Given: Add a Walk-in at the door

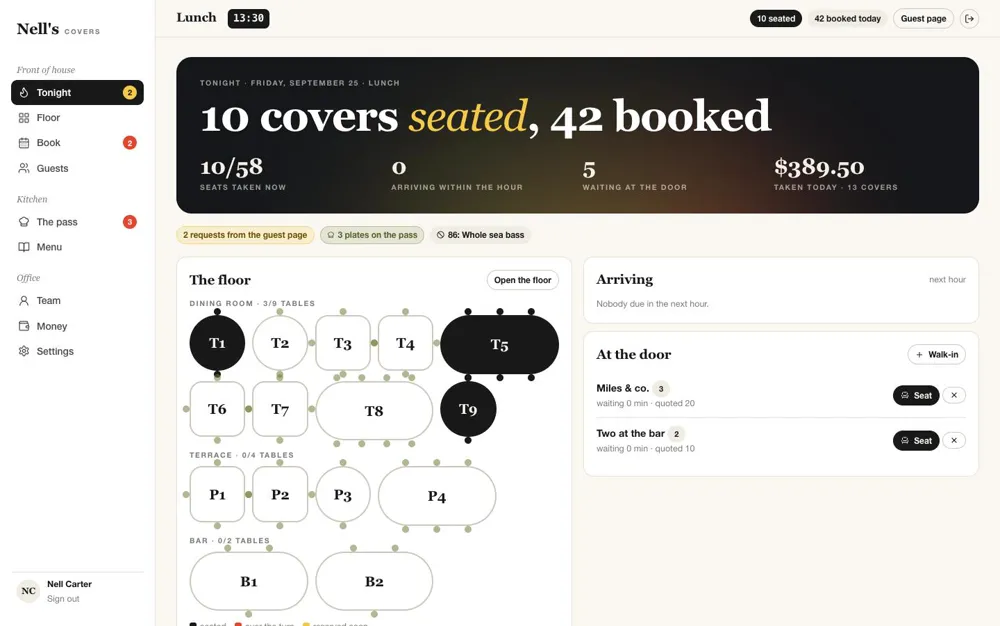Looking at the screenshot, I should tap(936, 354).
